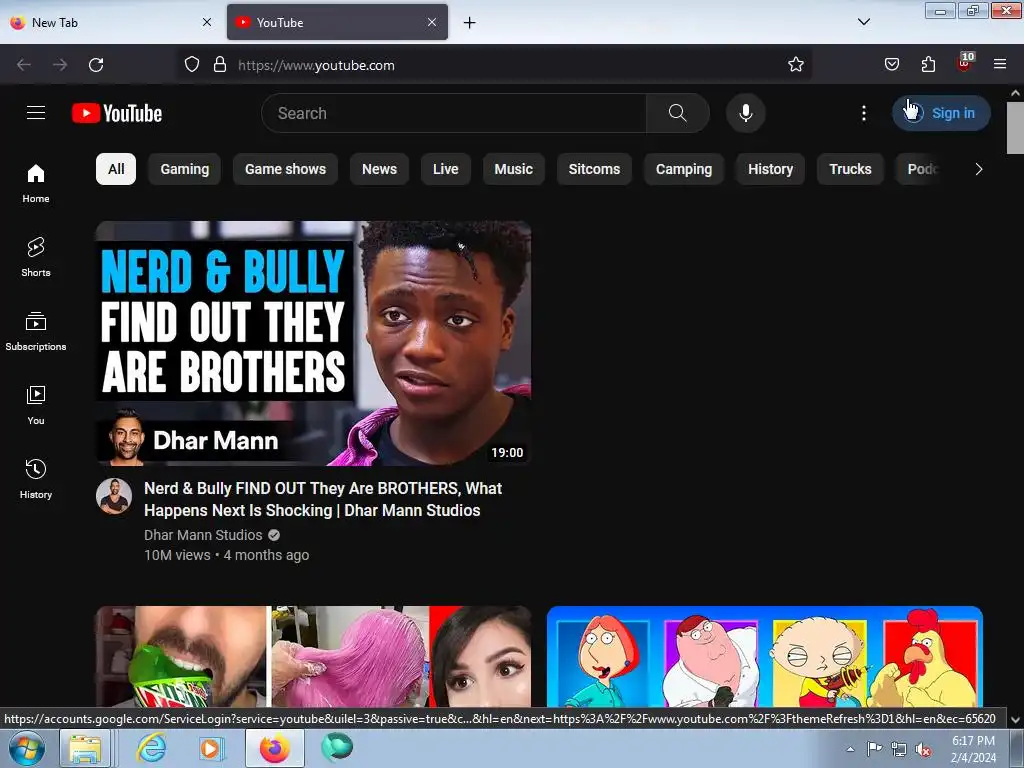Open History in the left sidebar
The width and height of the screenshot is (1024, 768).
pyautogui.click(x=36, y=479)
